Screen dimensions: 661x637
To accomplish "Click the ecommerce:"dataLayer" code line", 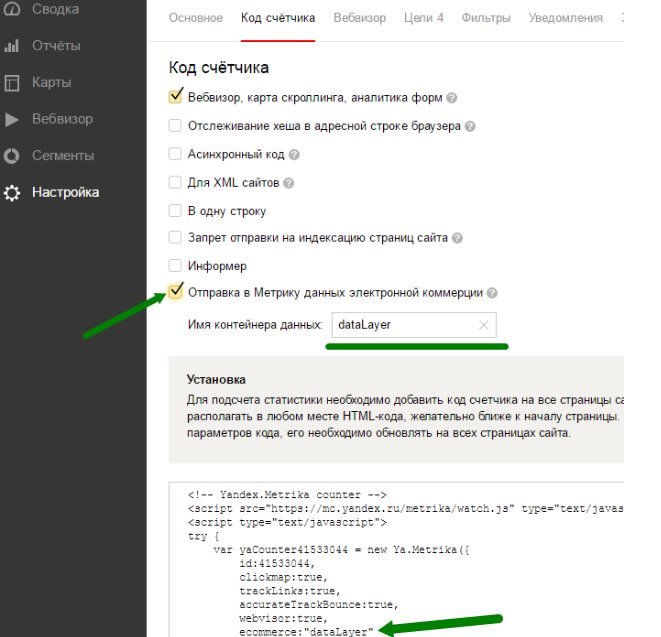I will click(306, 632).
